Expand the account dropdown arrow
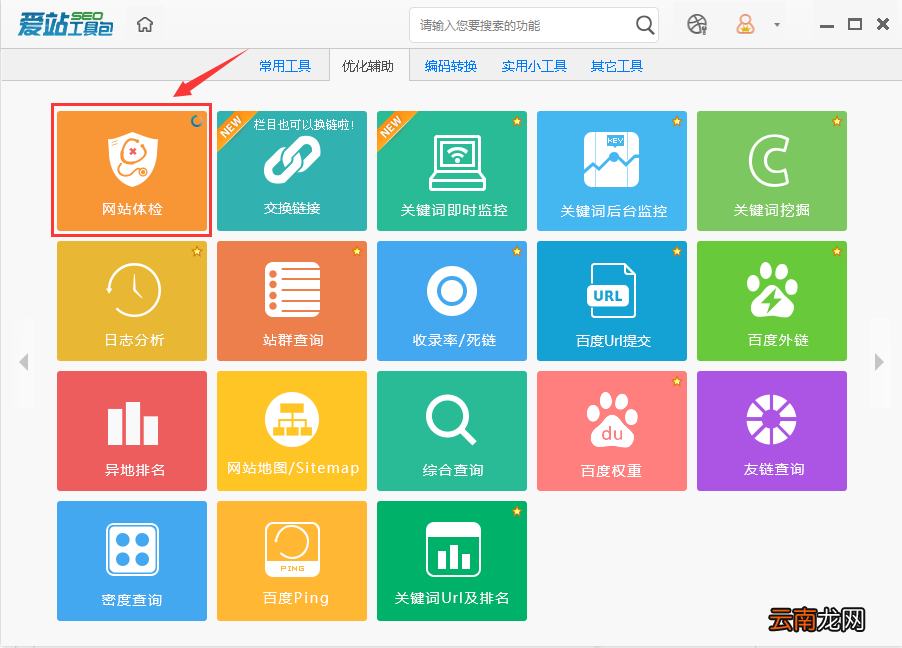The image size is (902, 648). [x=777, y=25]
